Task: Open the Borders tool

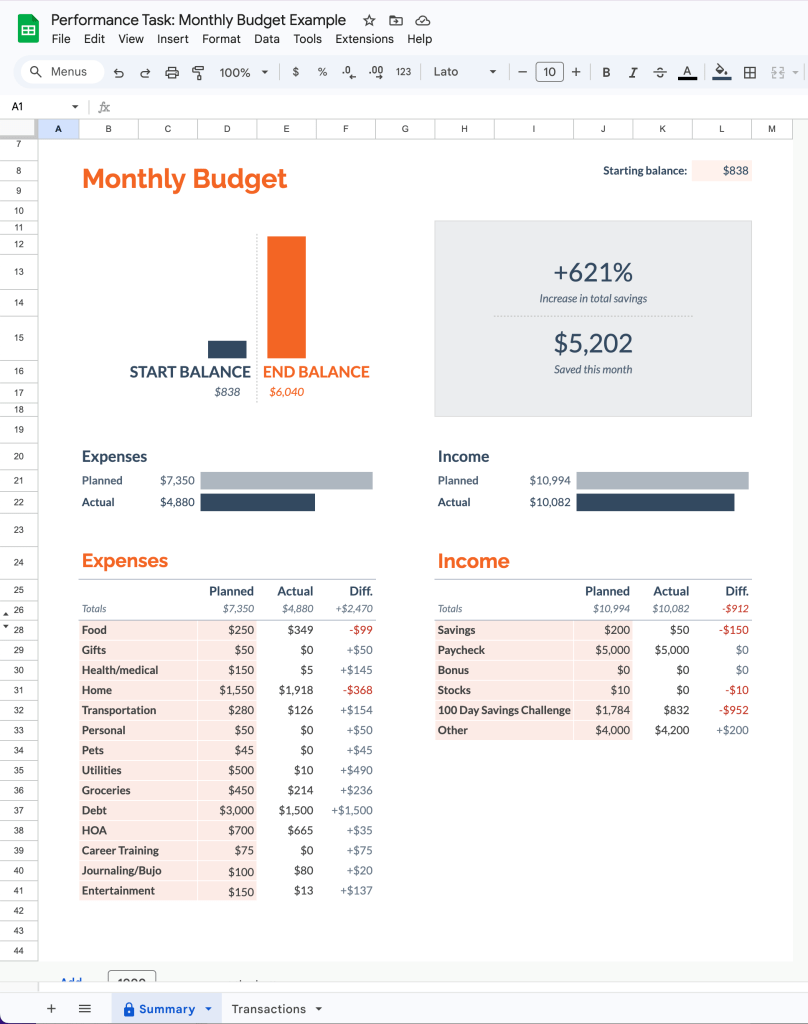Action: click(749, 72)
